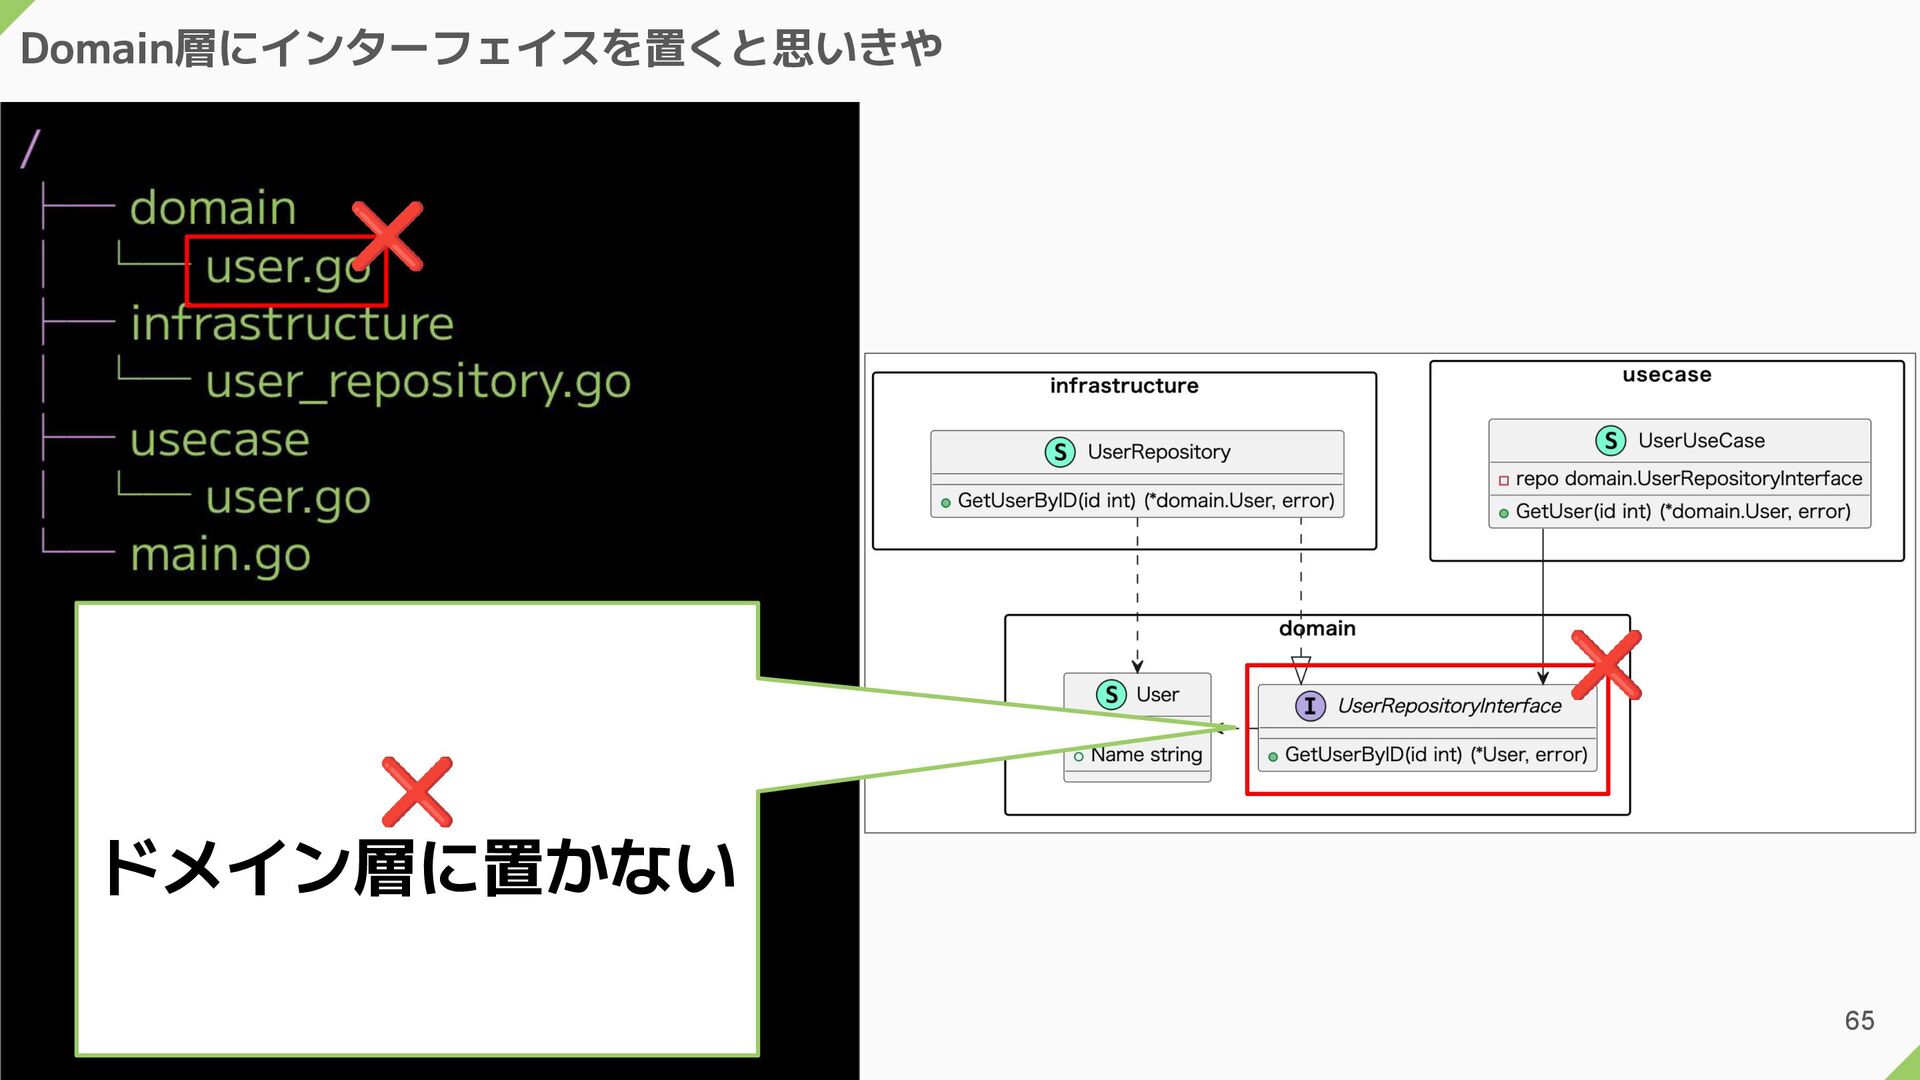1920x1080 pixels.
Task: Click the root slash of tree
Action: click(31, 149)
